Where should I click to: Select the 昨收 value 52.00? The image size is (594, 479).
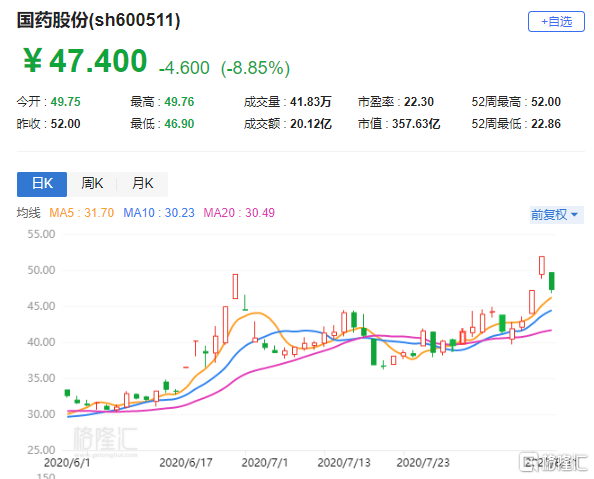tap(66, 124)
